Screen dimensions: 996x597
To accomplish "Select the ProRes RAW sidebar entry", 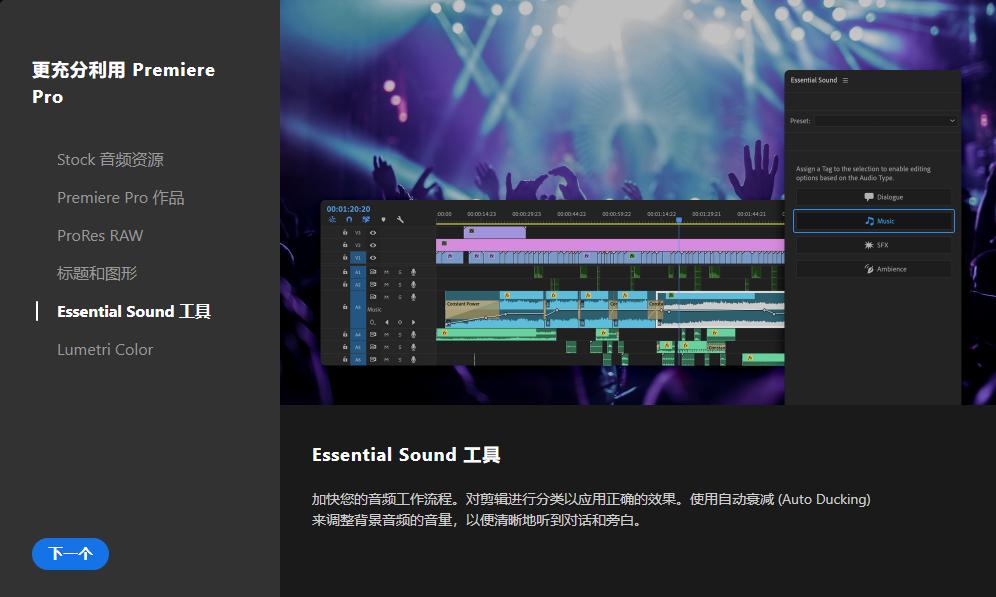I will (x=100, y=235).
